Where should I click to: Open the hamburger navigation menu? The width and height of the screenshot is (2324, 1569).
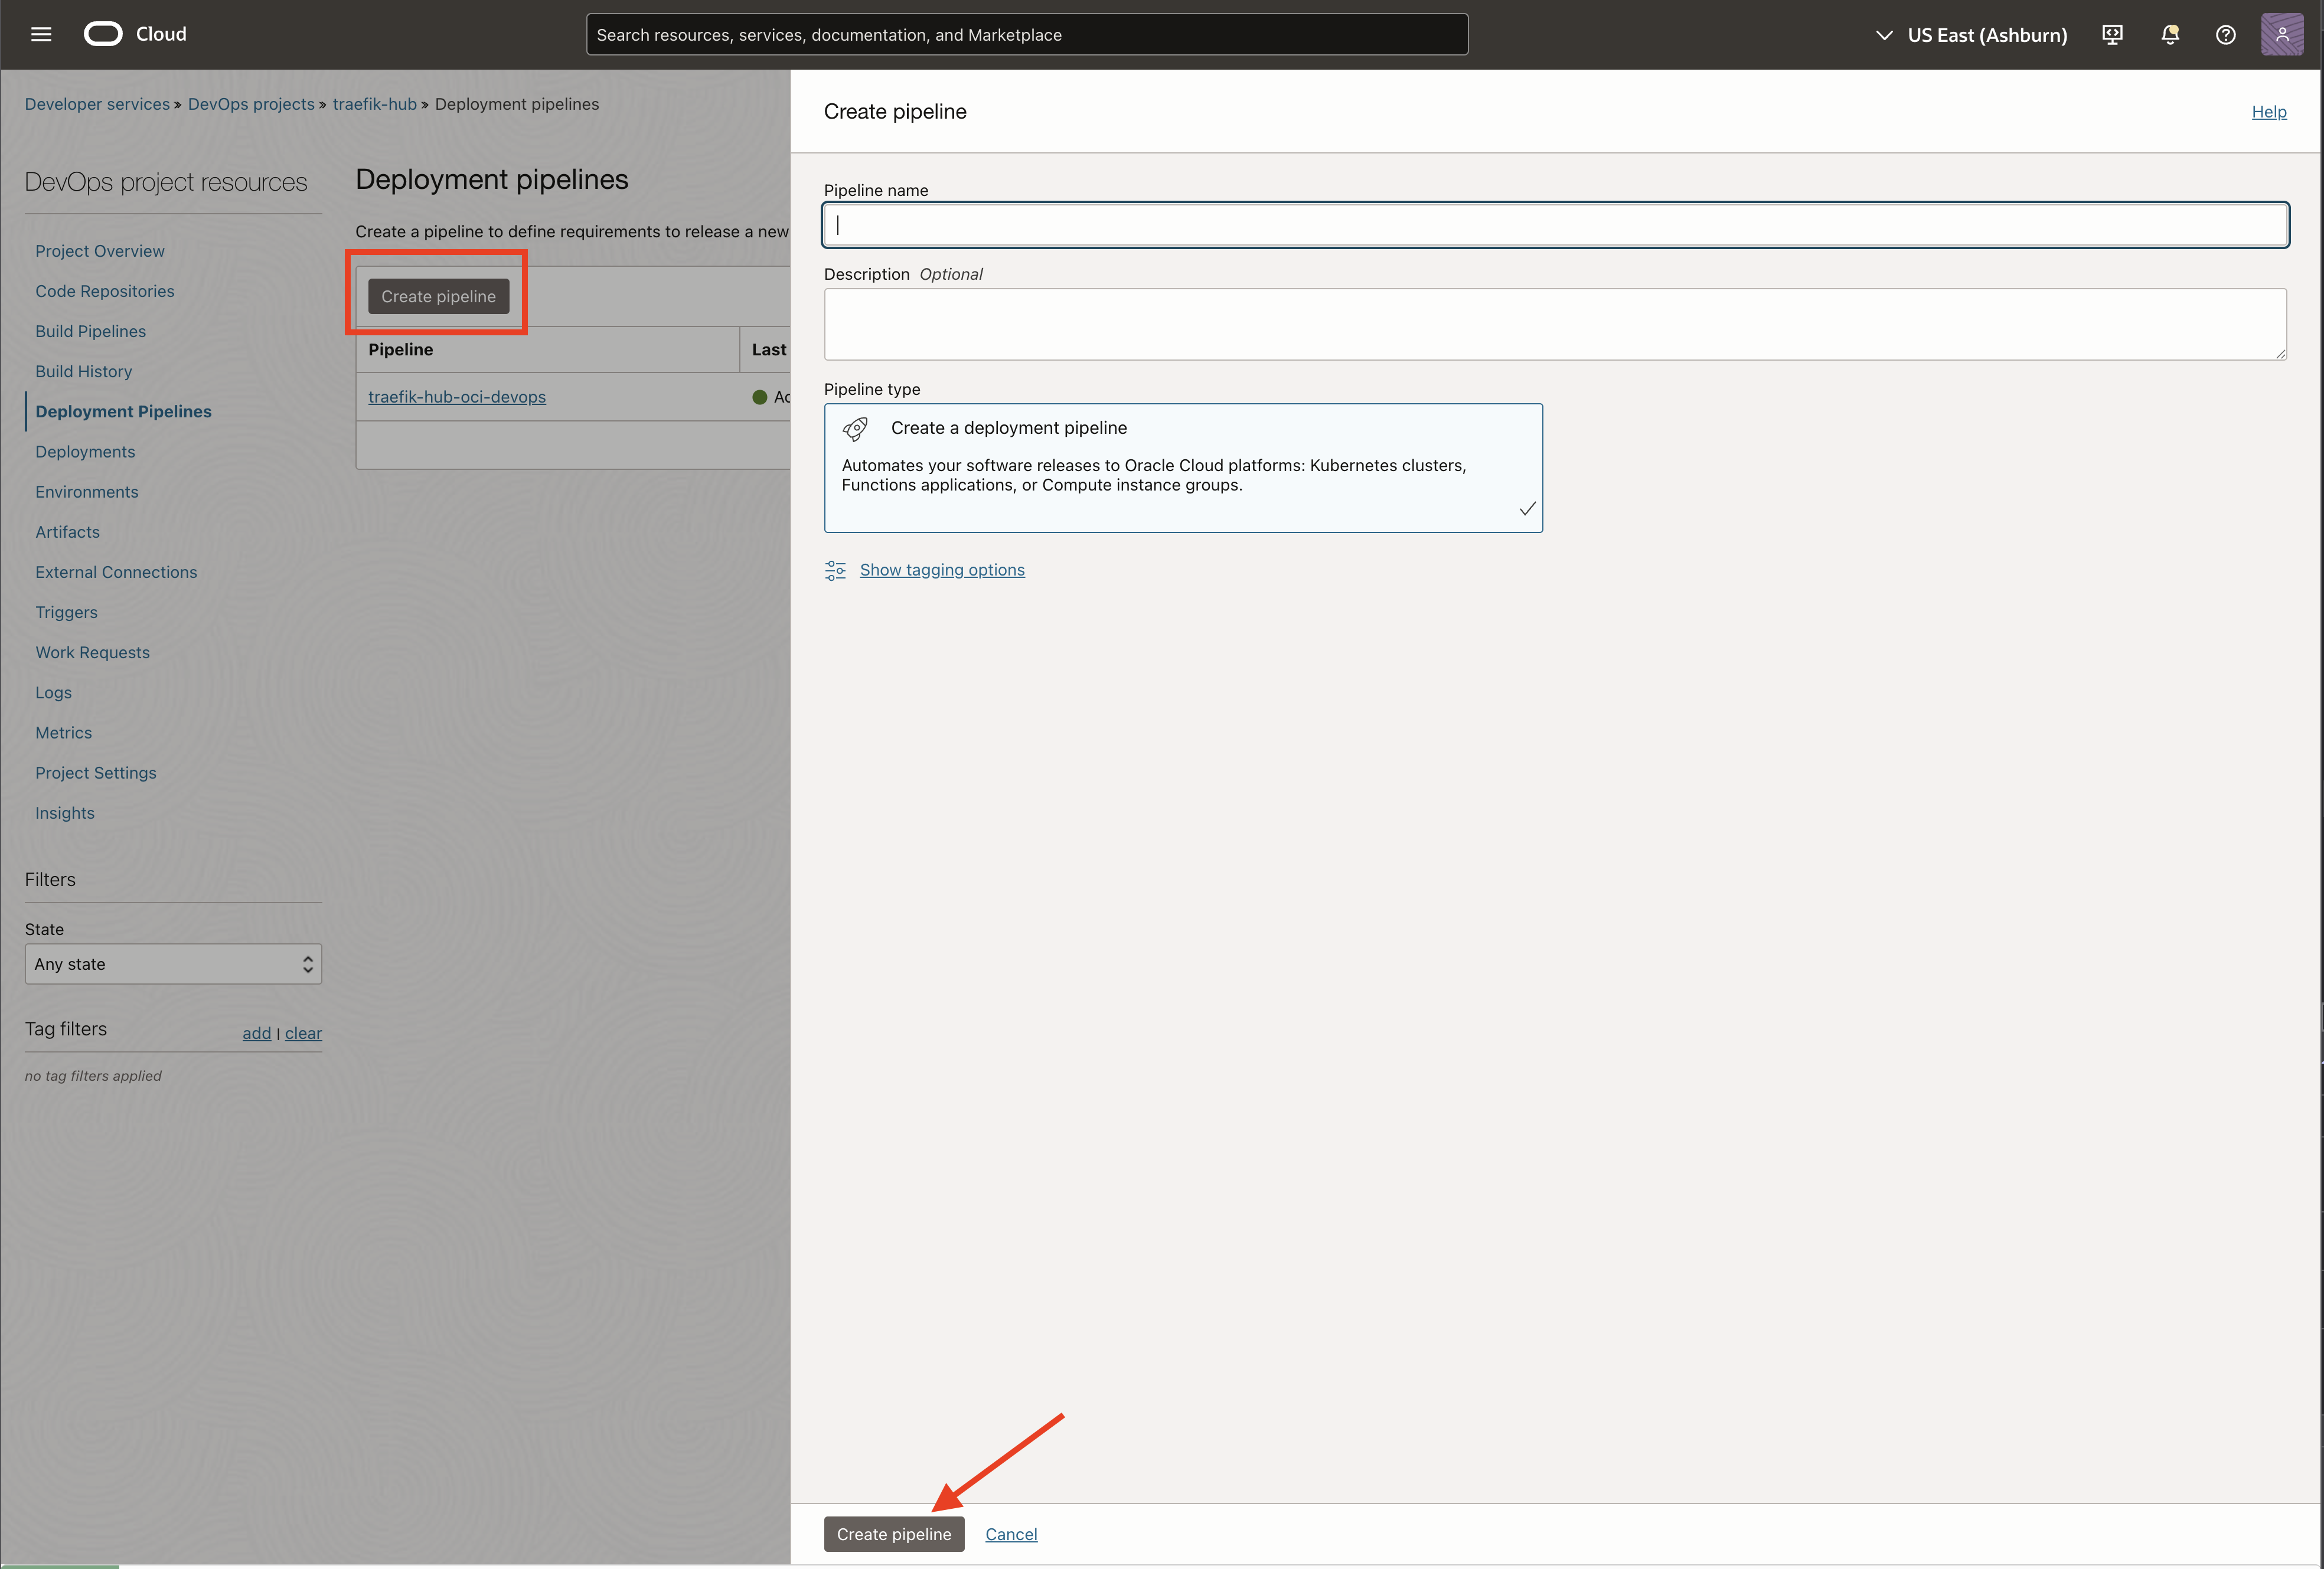[41, 34]
